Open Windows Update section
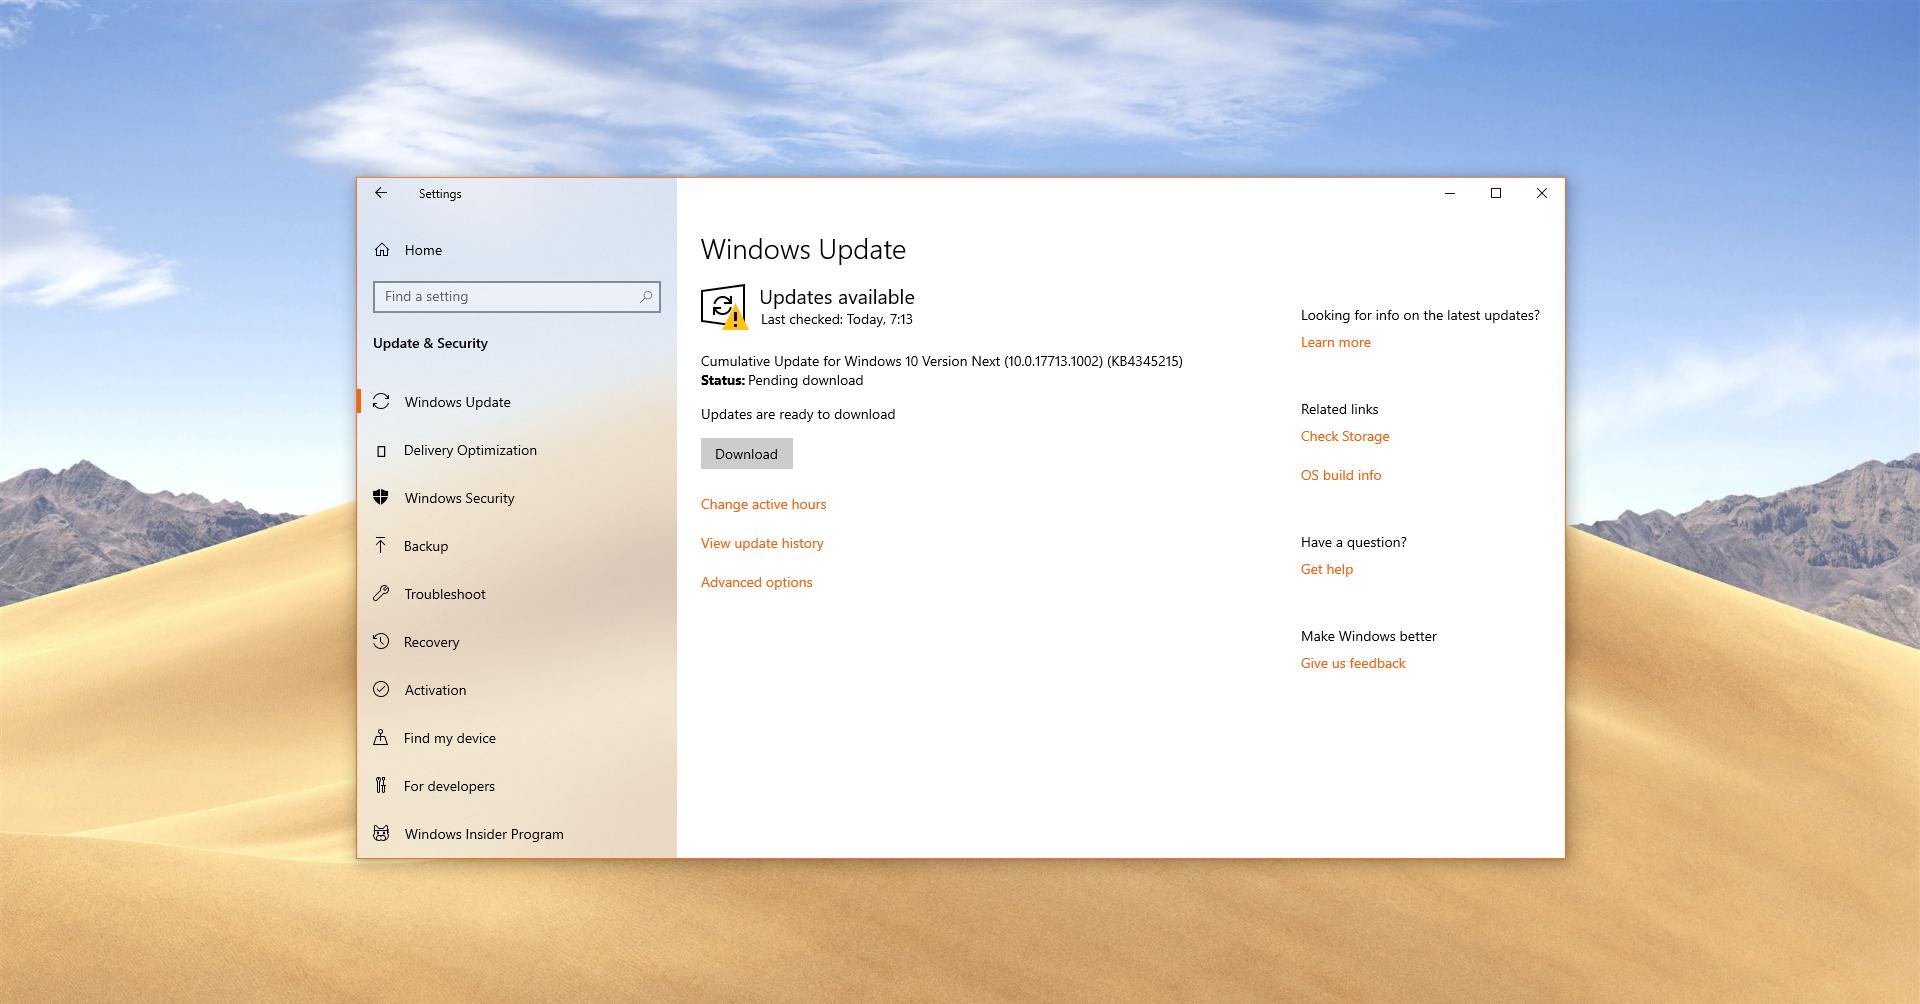Image resolution: width=1920 pixels, height=1004 pixels. pyautogui.click(x=517, y=402)
